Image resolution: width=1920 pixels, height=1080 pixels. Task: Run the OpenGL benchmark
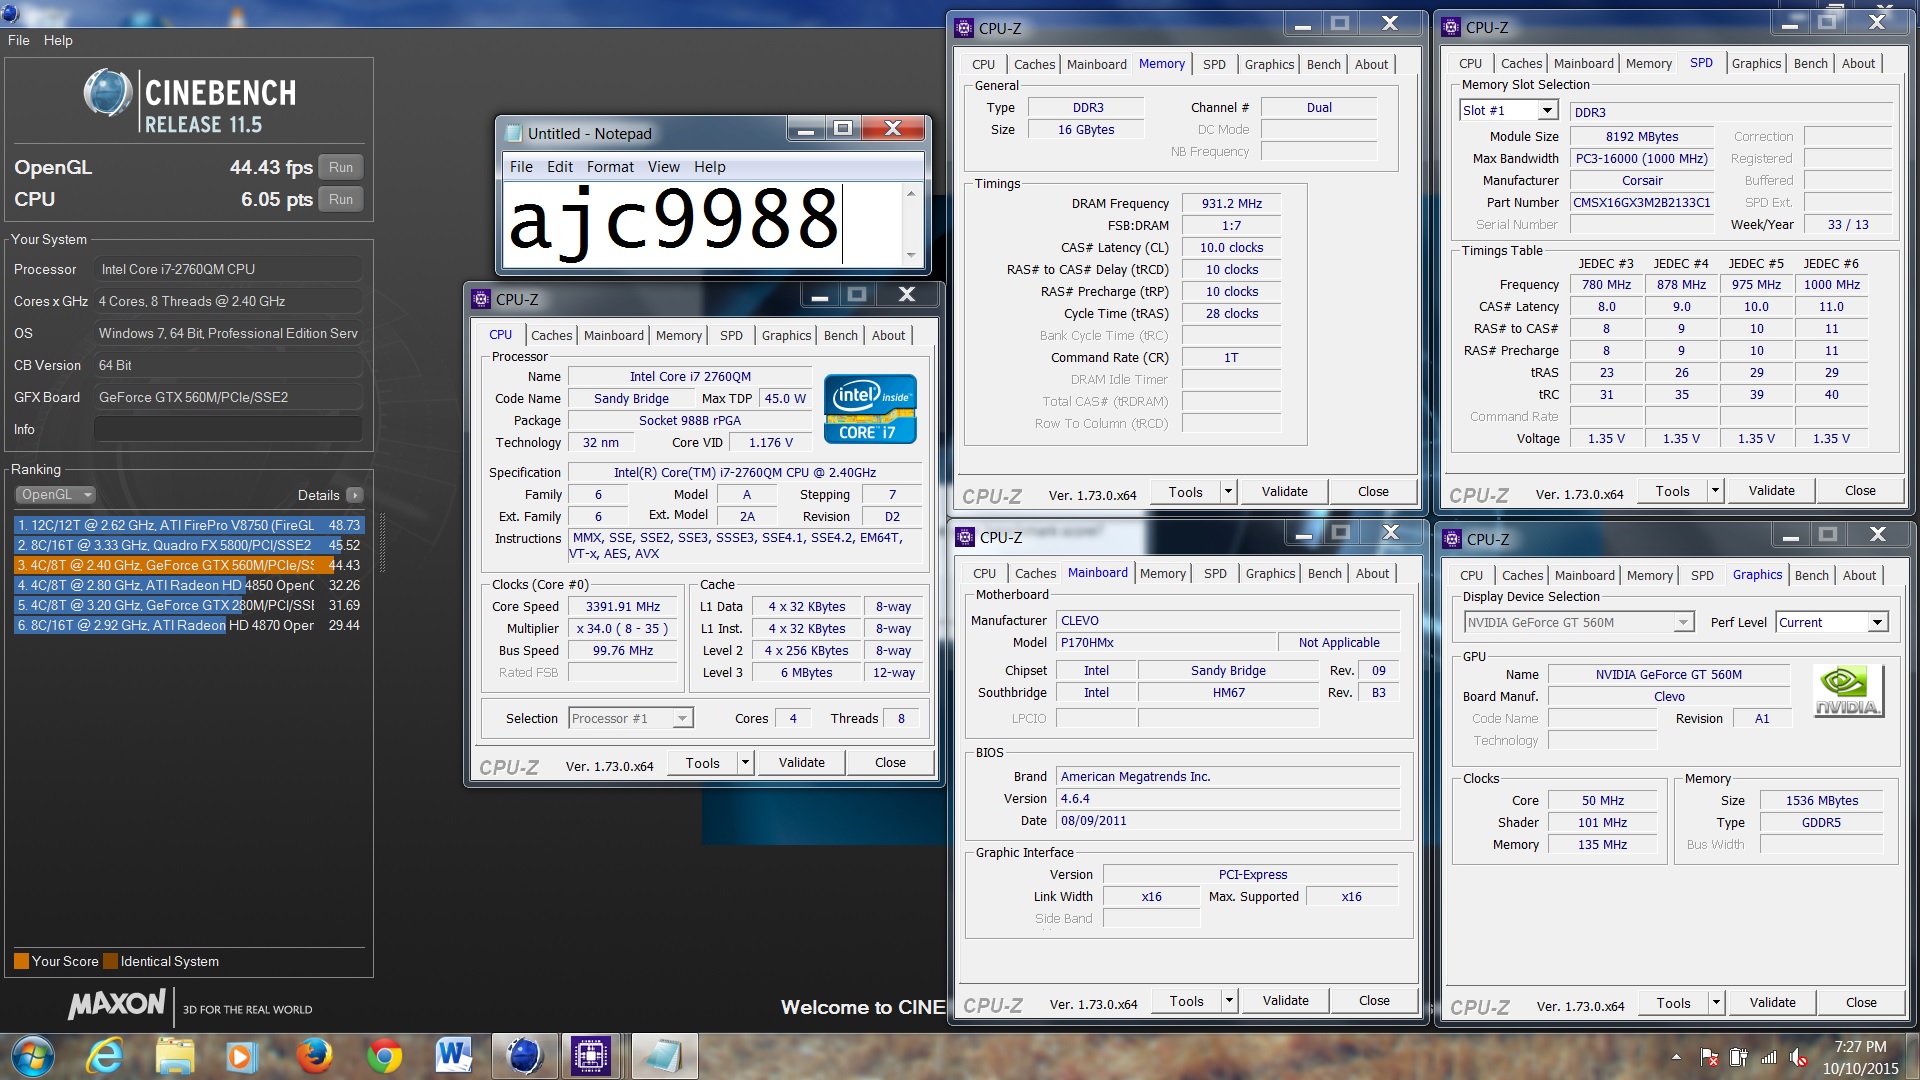[x=341, y=167]
